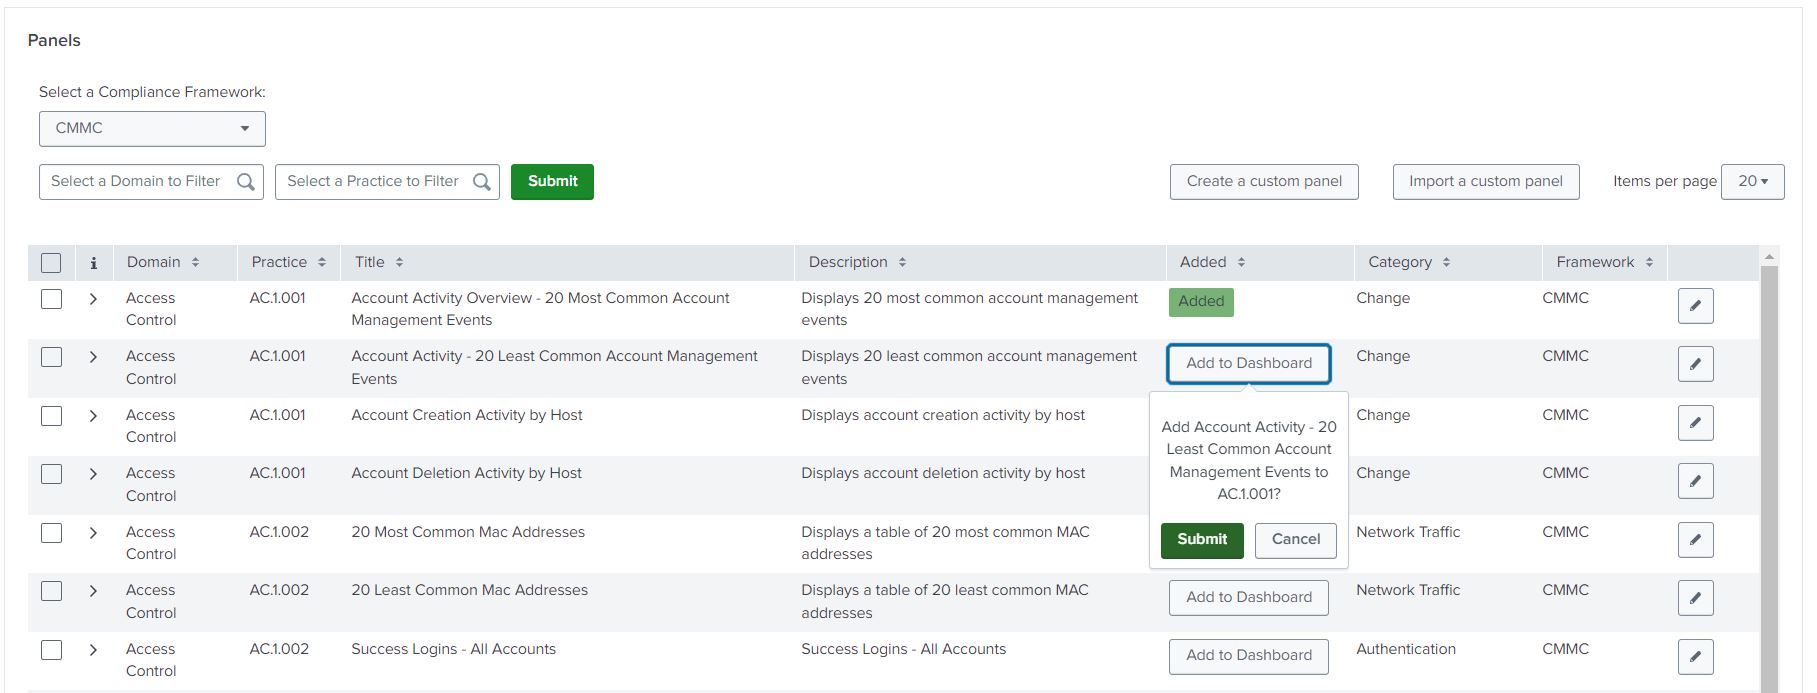Click the scrollbar up arrow
This screenshot has width=1817, height=693.
click(1769, 257)
